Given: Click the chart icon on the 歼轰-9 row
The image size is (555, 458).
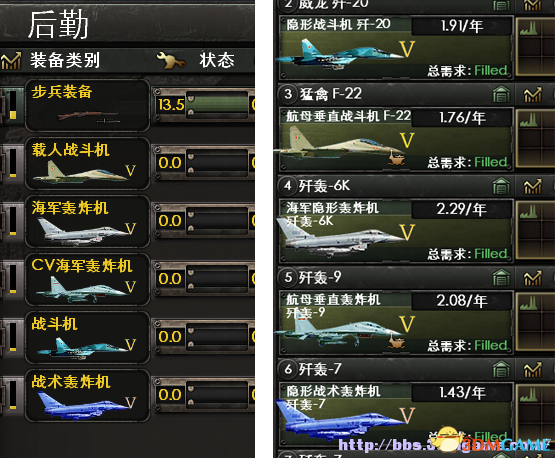Looking at the screenshot, I should click(x=533, y=278).
